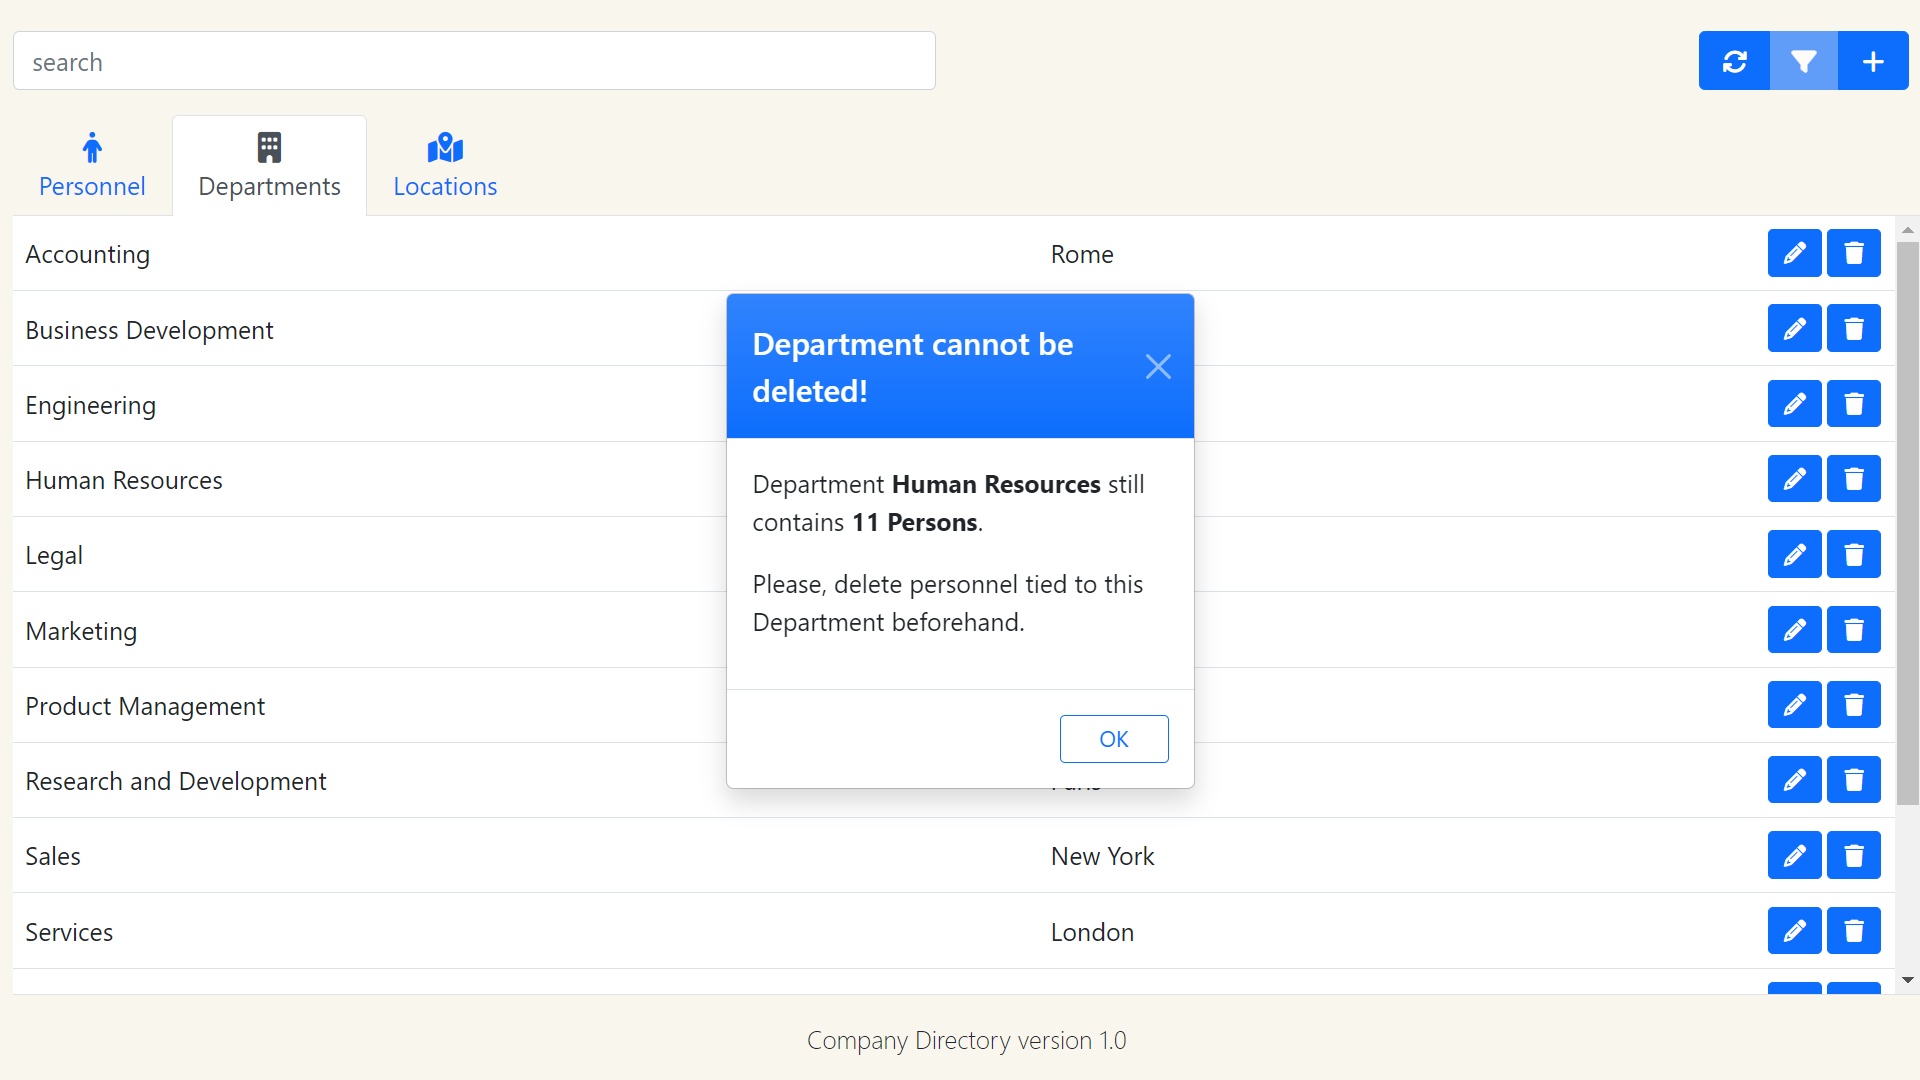Screen dimensions: 1920x1080
Task: Click the edit pencil icon for Sales
Action: pyautogui.click(x=1794, y=855)
